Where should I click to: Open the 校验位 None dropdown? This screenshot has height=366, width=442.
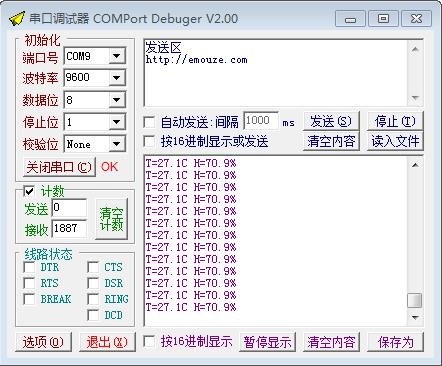point(116,144)
